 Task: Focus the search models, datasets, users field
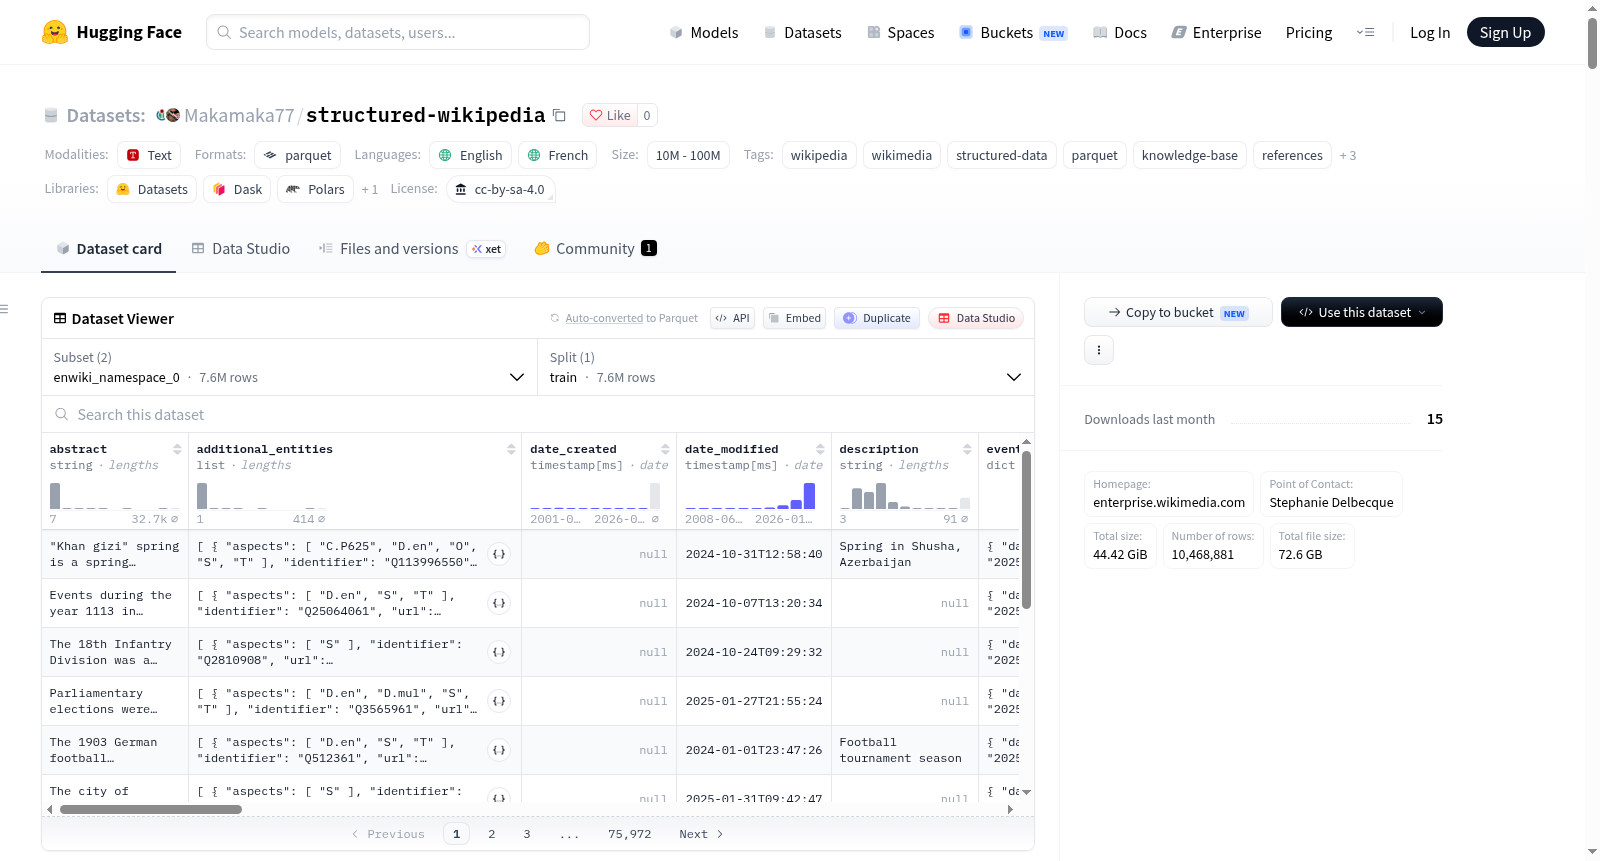click(398, 32)
